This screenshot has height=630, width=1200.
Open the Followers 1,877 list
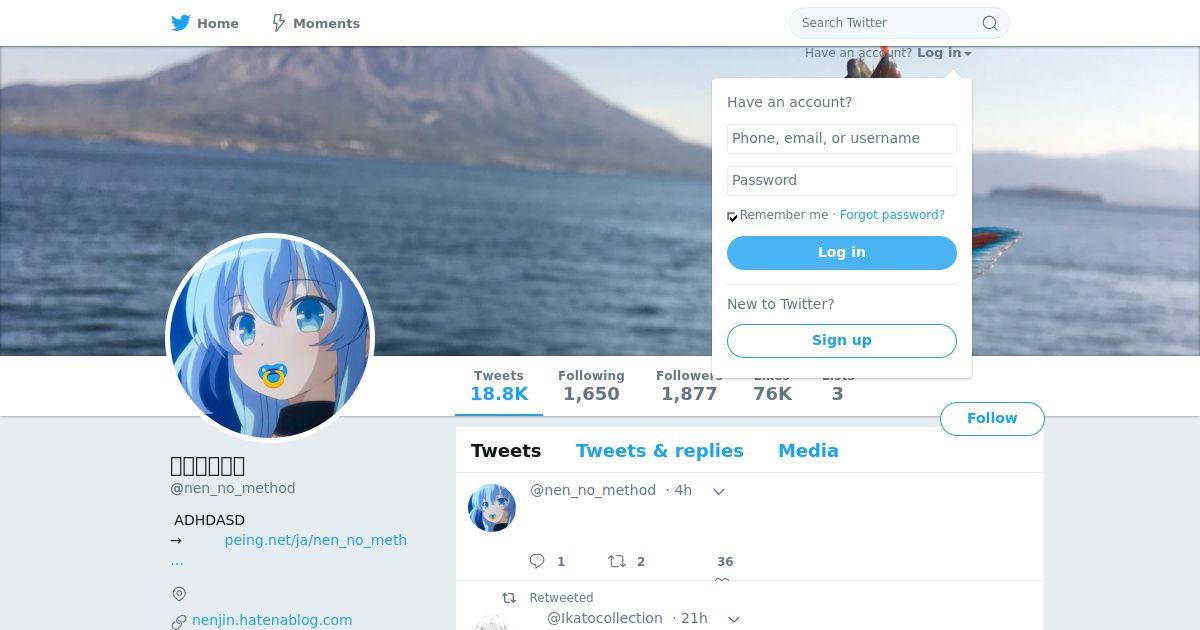689,386
